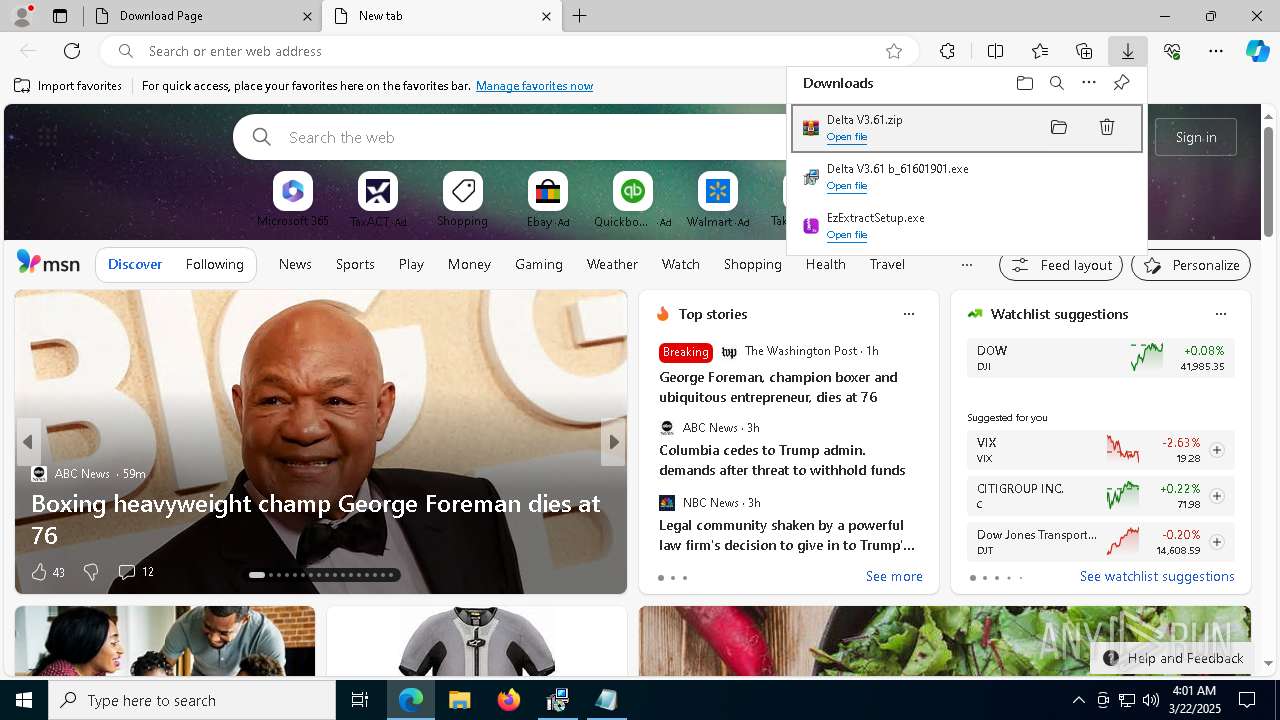Image resolution: width=1280 pixels, height=720 pixels.
Task: Click the Search the web box
Action: point(510,137)
